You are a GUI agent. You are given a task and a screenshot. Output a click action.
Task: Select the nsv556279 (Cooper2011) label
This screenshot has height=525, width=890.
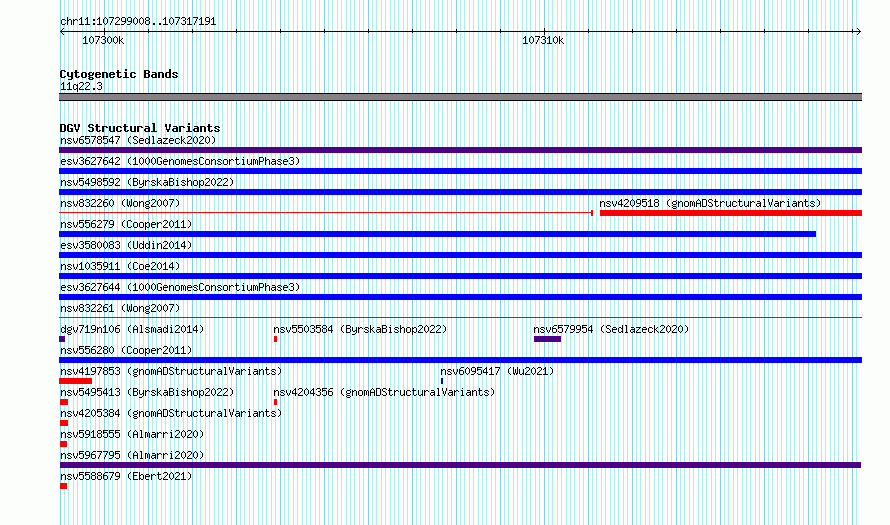click(126, 224)
